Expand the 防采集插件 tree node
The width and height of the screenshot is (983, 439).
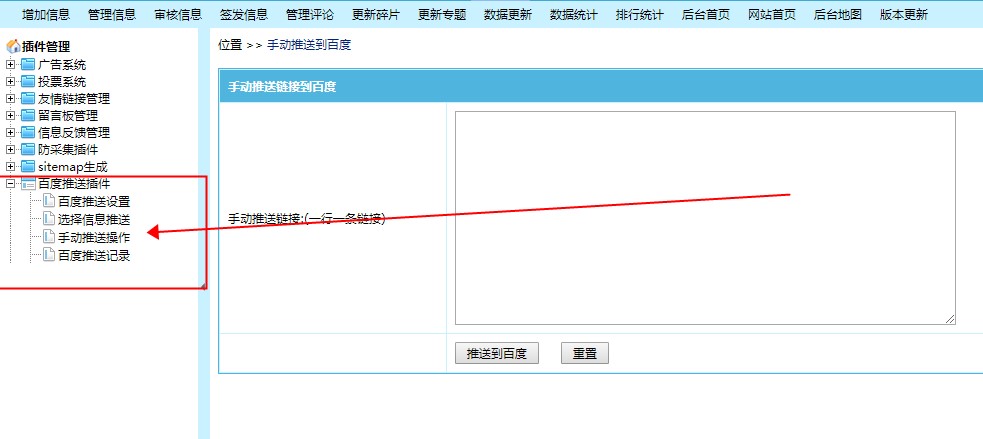tap(10, 149)
